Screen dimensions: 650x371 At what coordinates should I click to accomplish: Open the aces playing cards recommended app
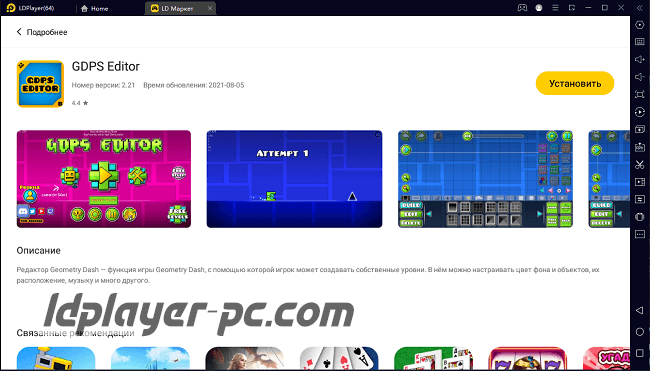click(x=339, y=358)
